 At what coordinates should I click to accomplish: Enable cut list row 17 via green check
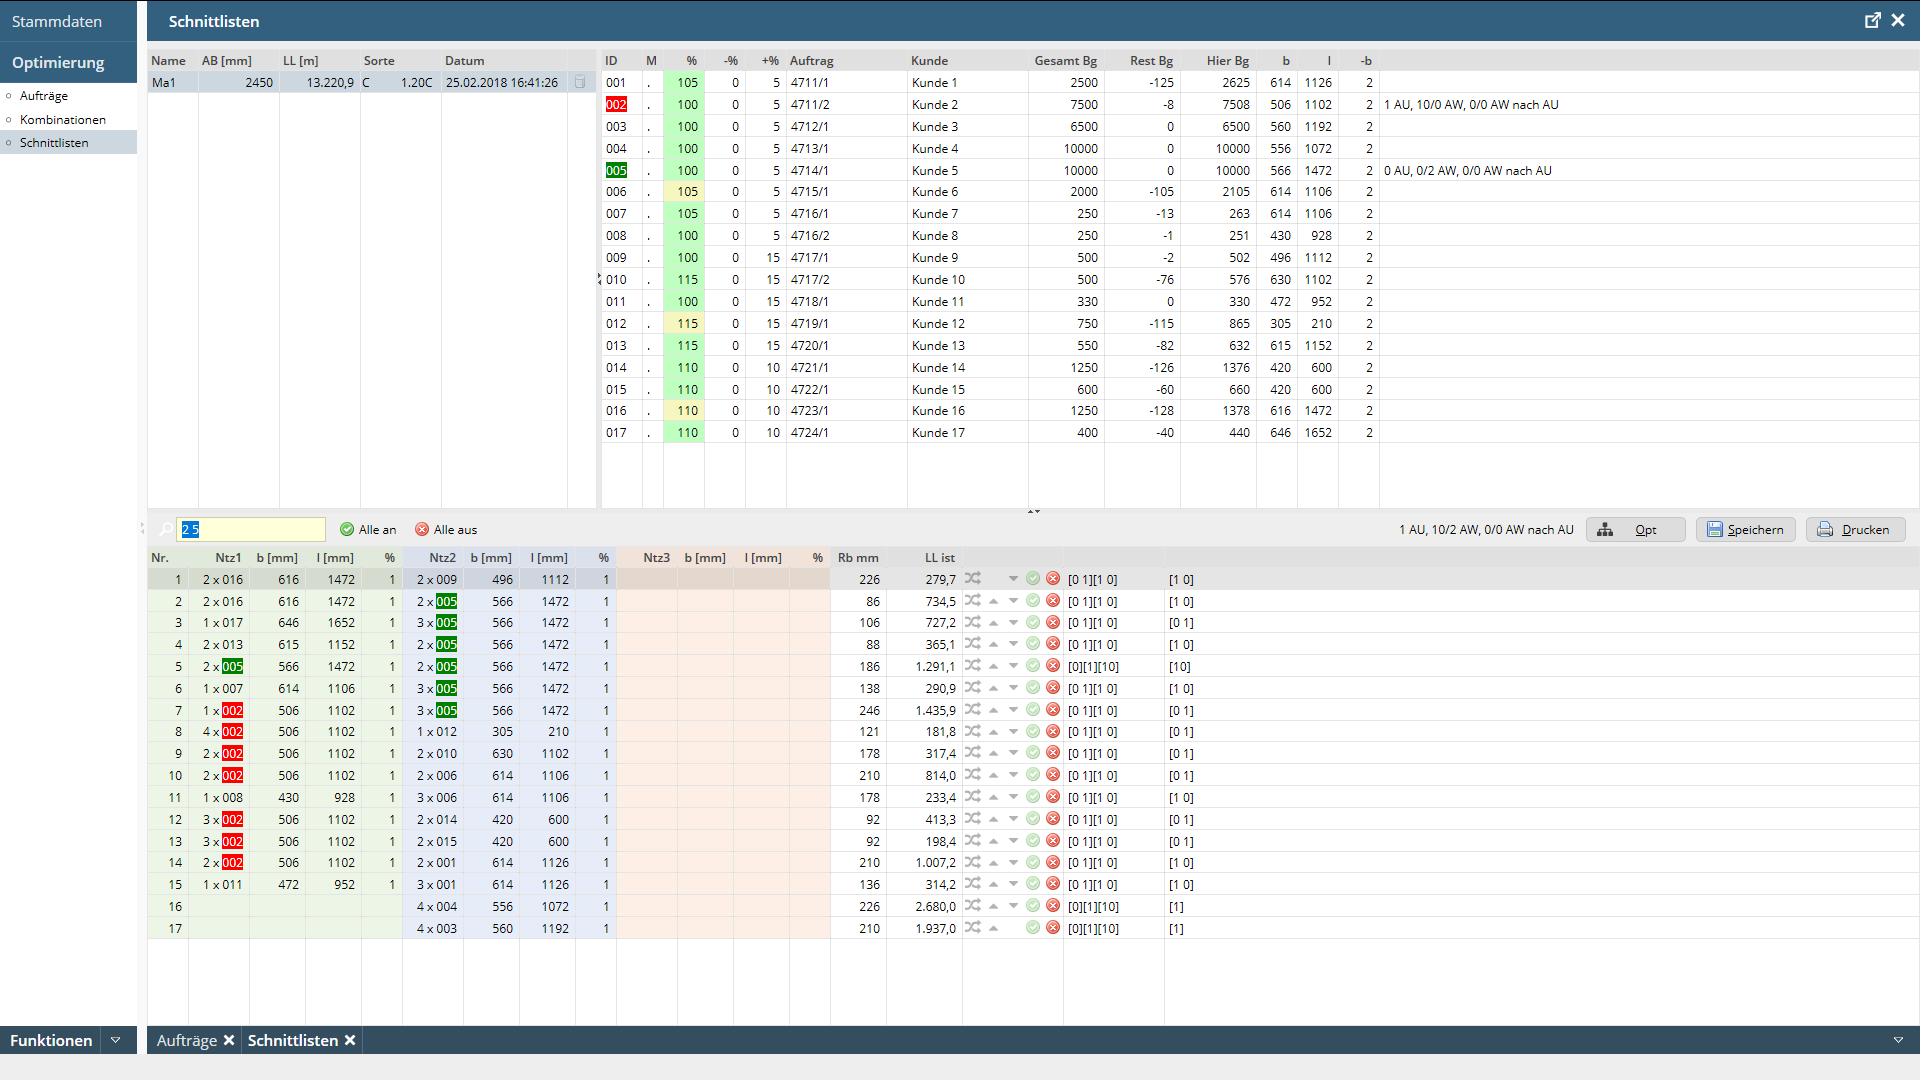(x=1033, y=928)
